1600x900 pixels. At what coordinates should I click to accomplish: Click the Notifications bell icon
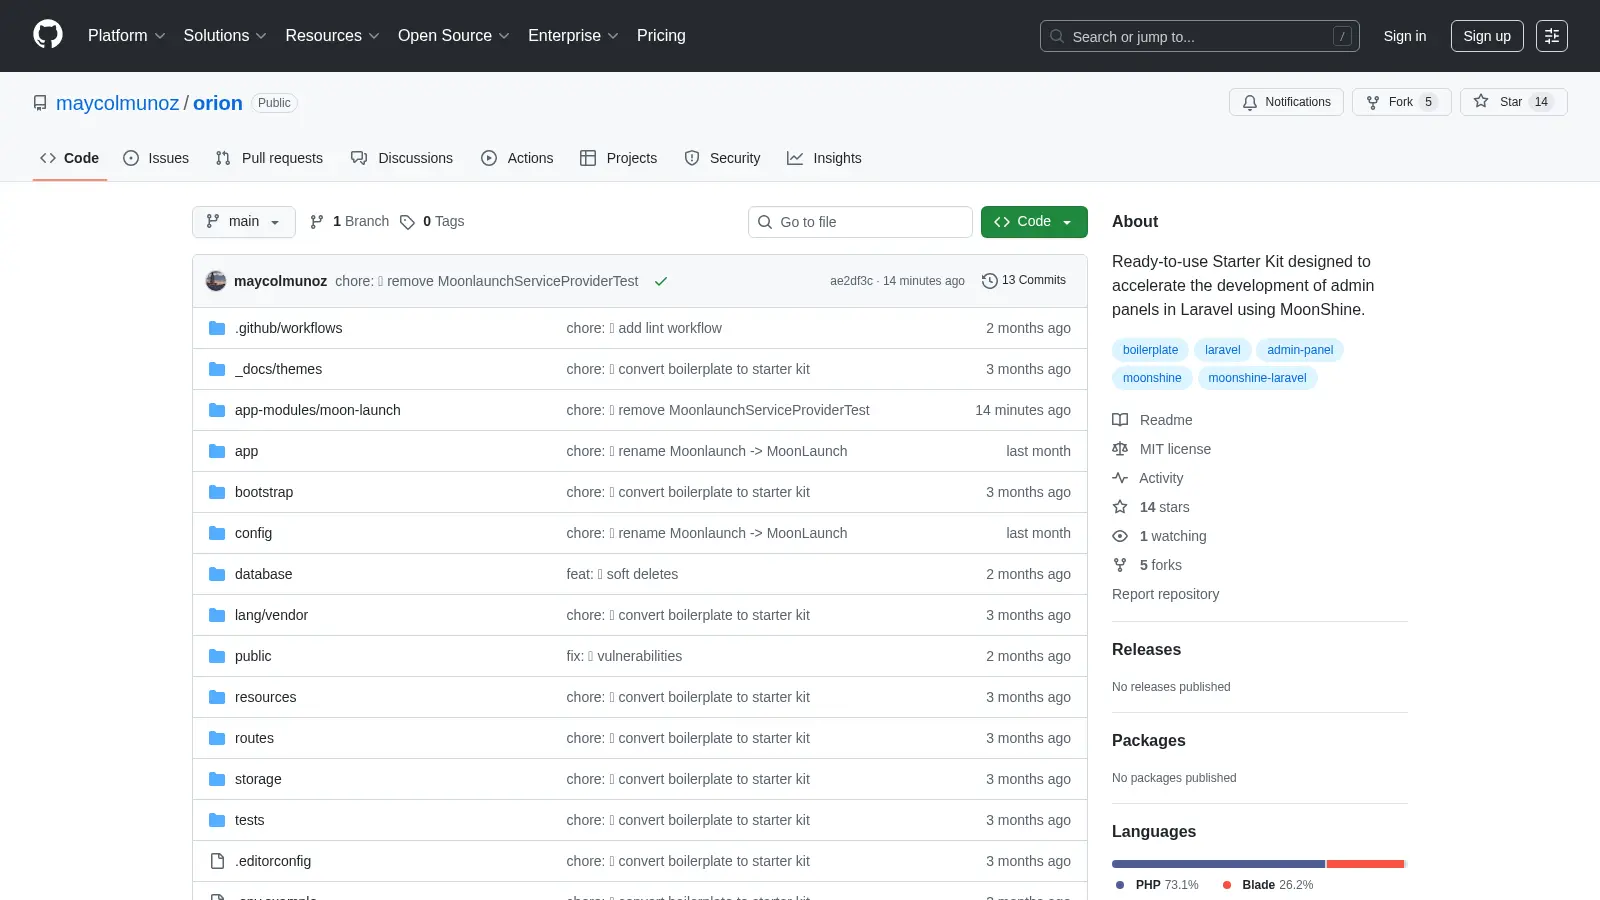pos(1250,102)
